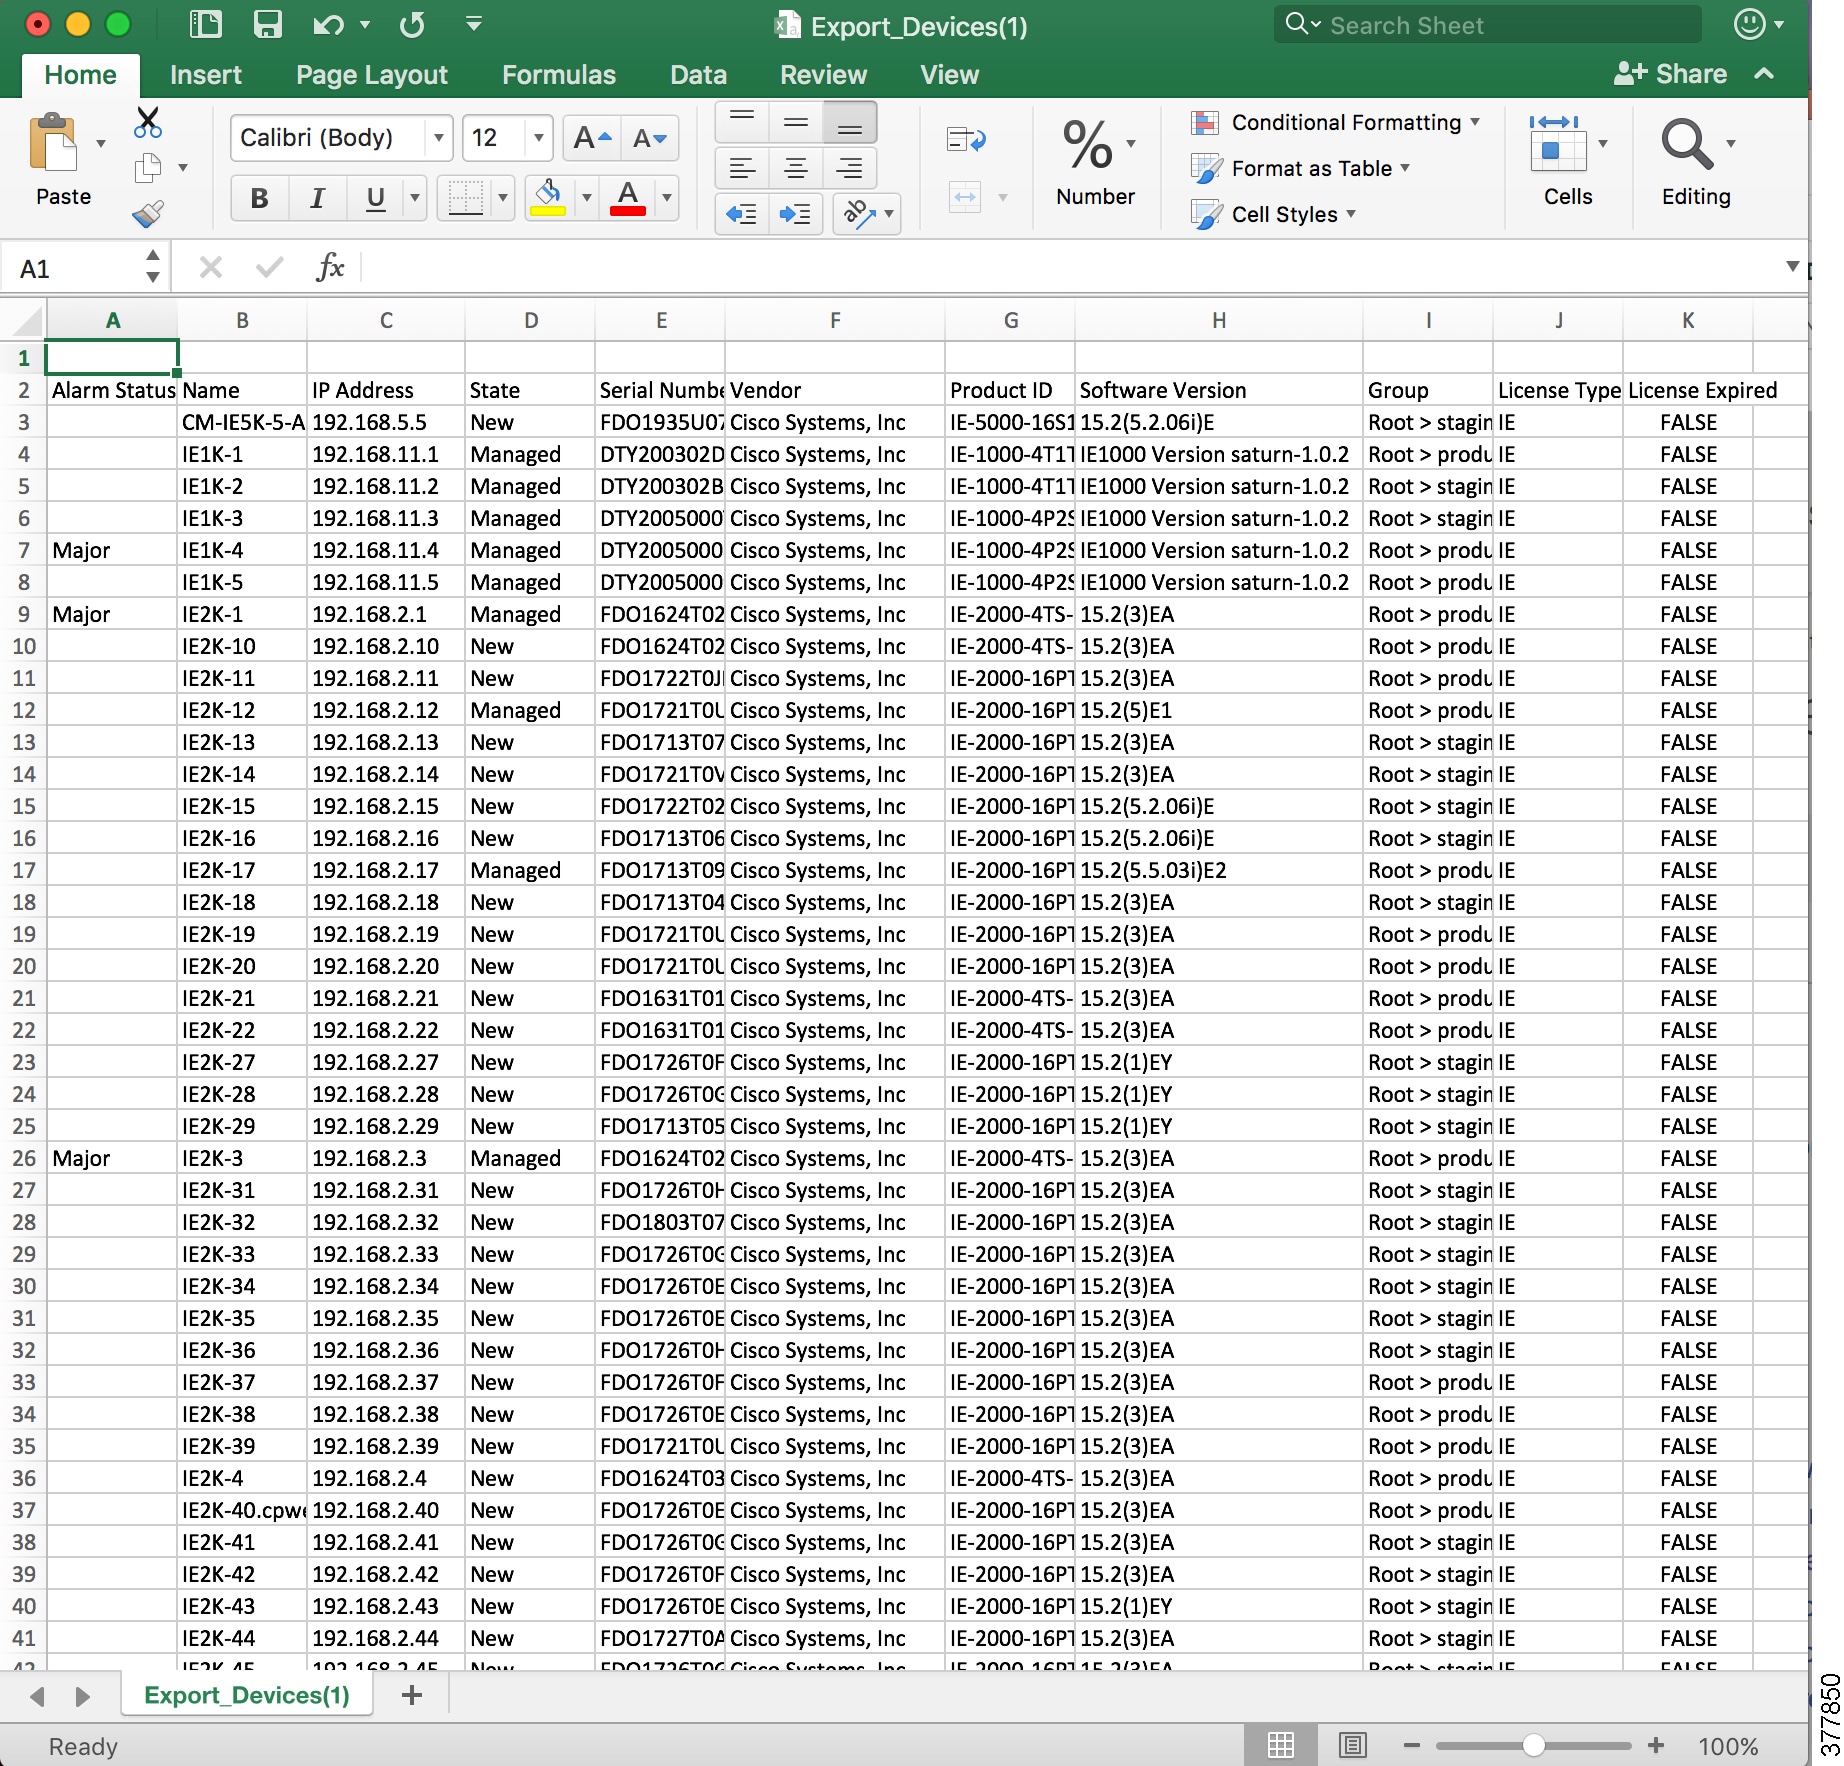Click the Merge cells icon
Viewport: 1844px width, 1766px height.
(965, 197)
